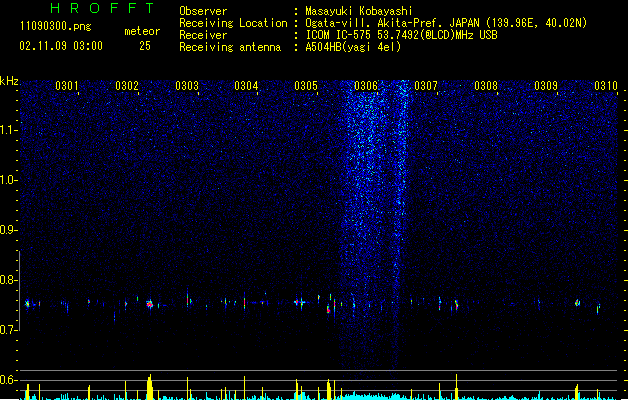Image resolution: width=629 pixels, height=400 pixels.
Task: Click the meteor echo near 0309
Action: [x=577, y=303]
